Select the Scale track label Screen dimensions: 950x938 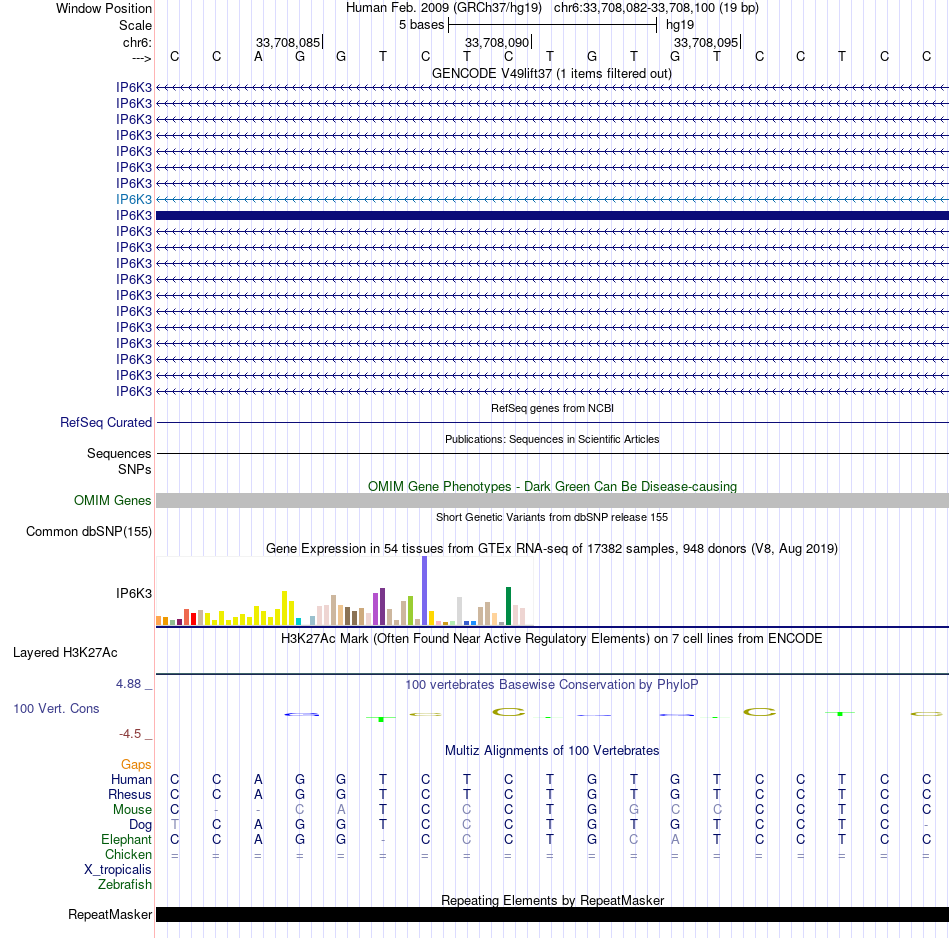click(x=135, y=25)
